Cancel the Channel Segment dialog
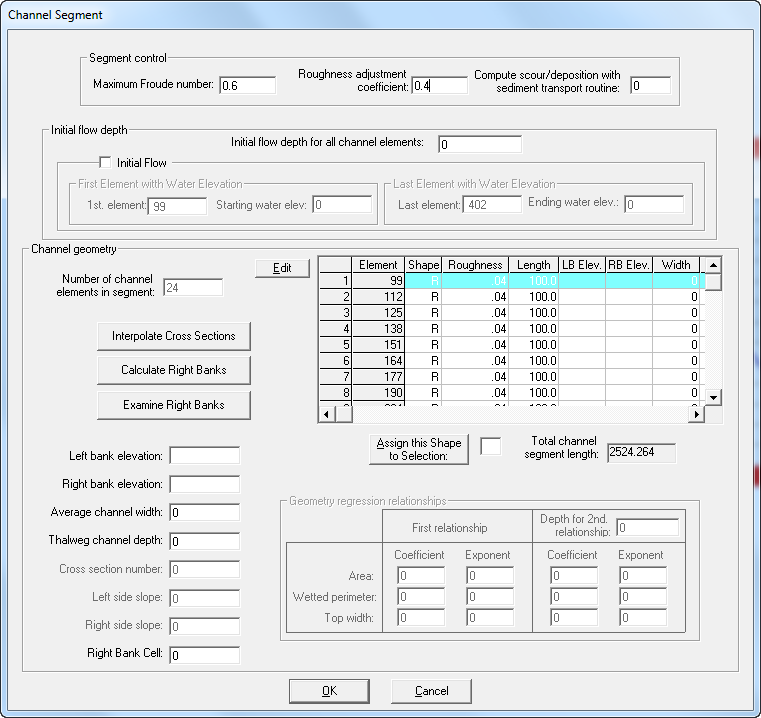This screenshot has height=718, width=761. [431, 691]
